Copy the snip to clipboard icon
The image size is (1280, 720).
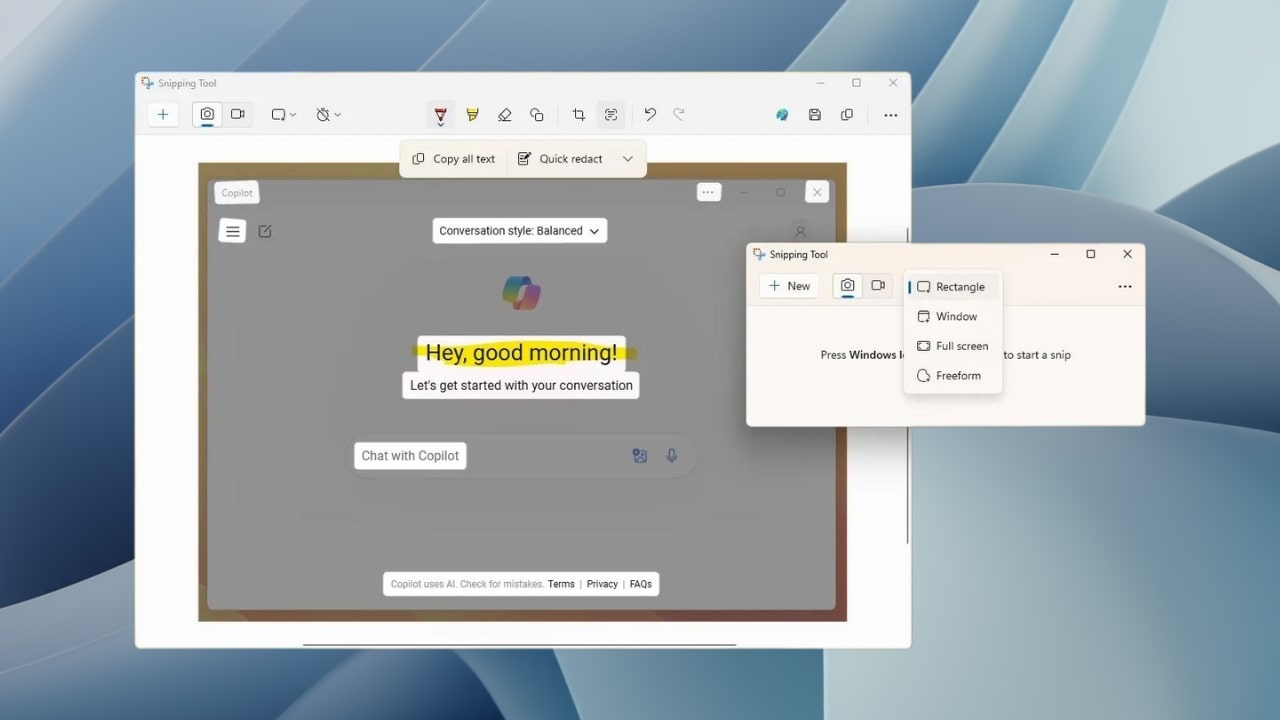pyautogui.click(x=847, y=115)
